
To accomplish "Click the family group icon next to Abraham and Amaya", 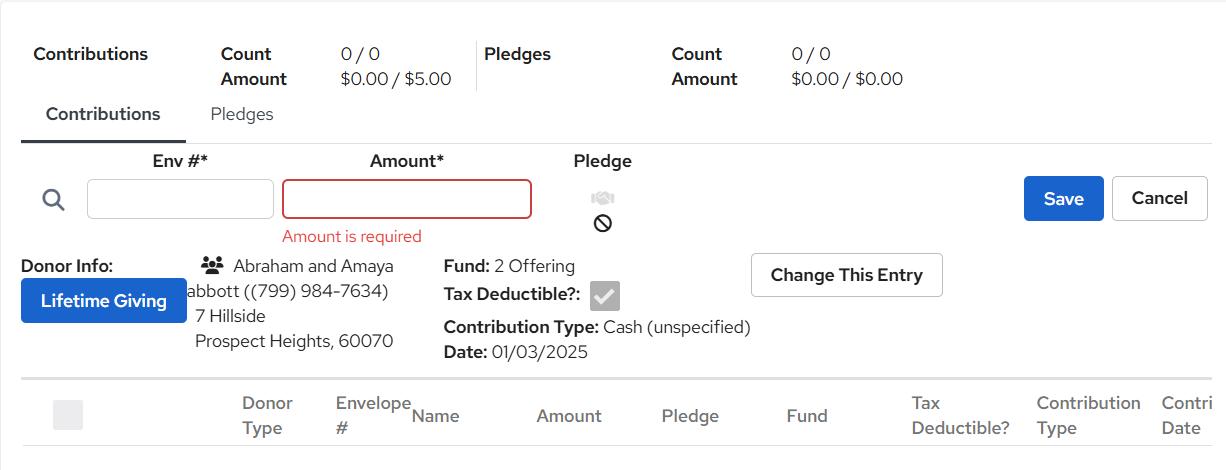I will pyautogui.click(x=212, y=266).
